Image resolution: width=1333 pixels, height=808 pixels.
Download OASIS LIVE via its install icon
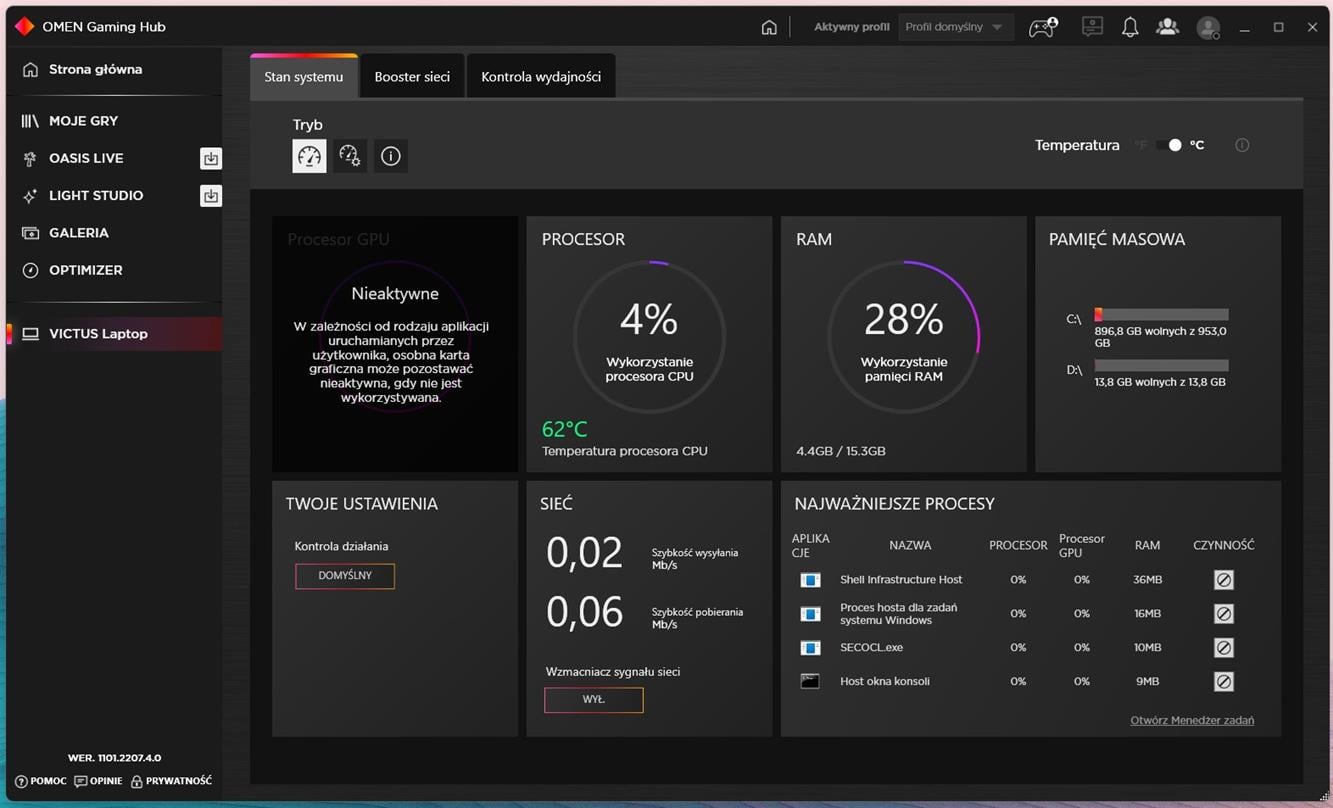pyautogui.click(x=211, y=158)
